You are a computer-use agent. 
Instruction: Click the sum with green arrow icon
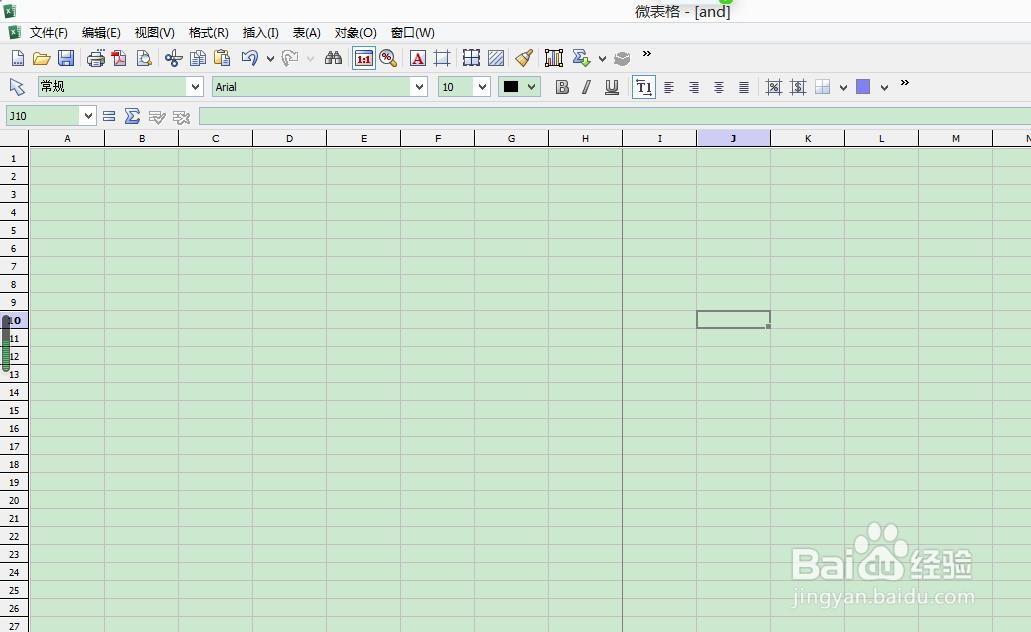pyautogui.click(x=581, y=59)
